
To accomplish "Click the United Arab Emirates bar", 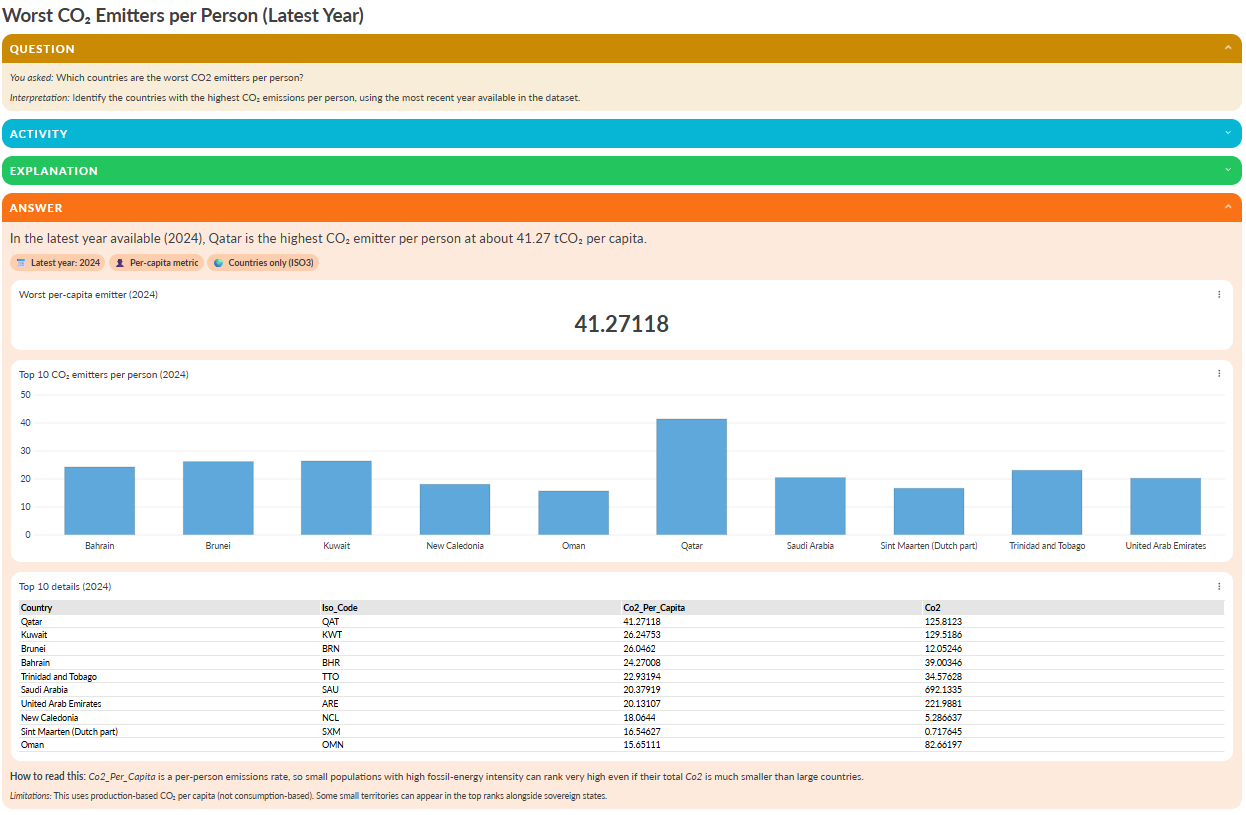I will [x=1165, y=506].
